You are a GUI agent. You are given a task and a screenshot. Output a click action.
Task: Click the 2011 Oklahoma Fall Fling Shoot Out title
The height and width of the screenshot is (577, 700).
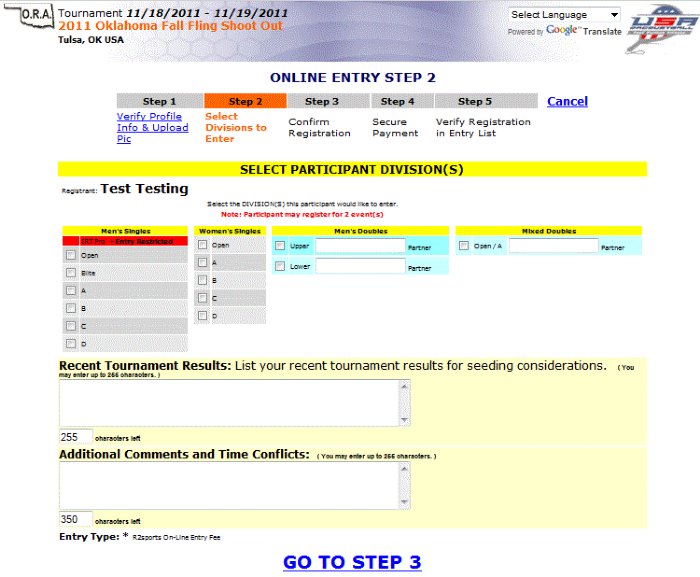[170, 25]
